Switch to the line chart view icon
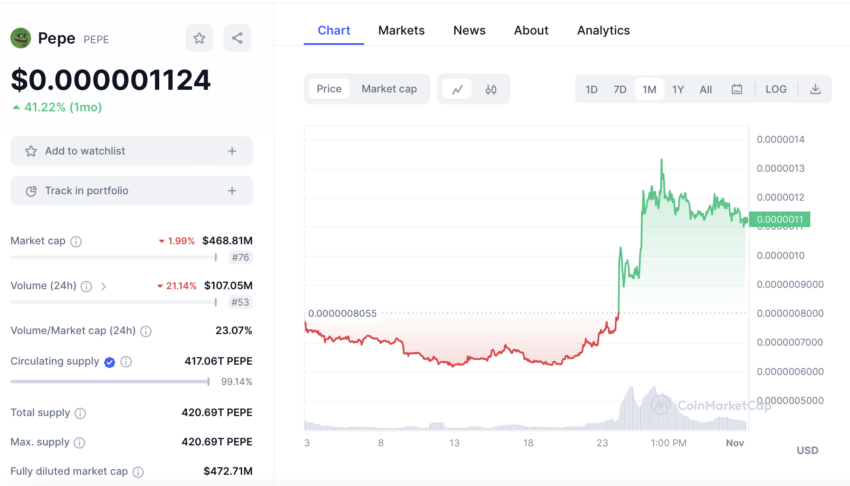This screenshot has width=850, height=486. click(458, 89)
